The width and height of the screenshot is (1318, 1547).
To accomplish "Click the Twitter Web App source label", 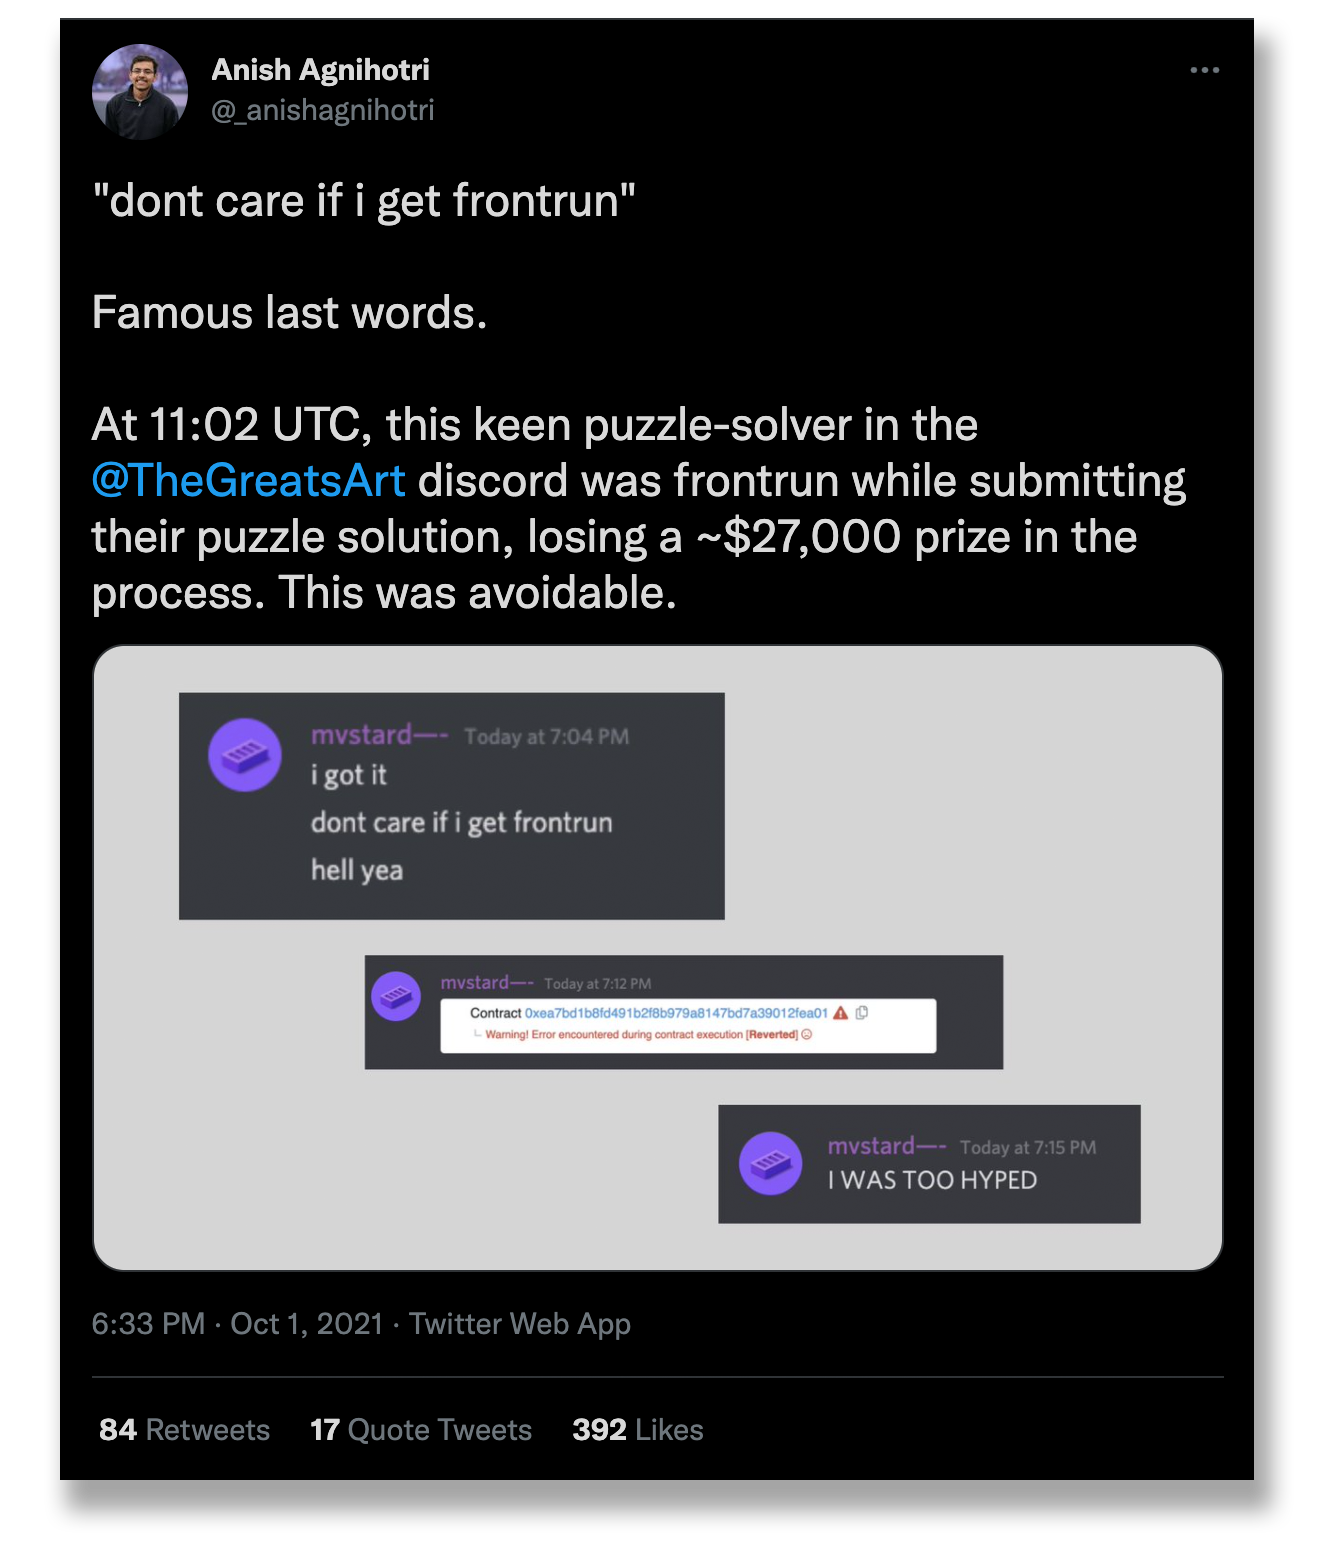I will pyautogui.click(x=521, y=1323).
